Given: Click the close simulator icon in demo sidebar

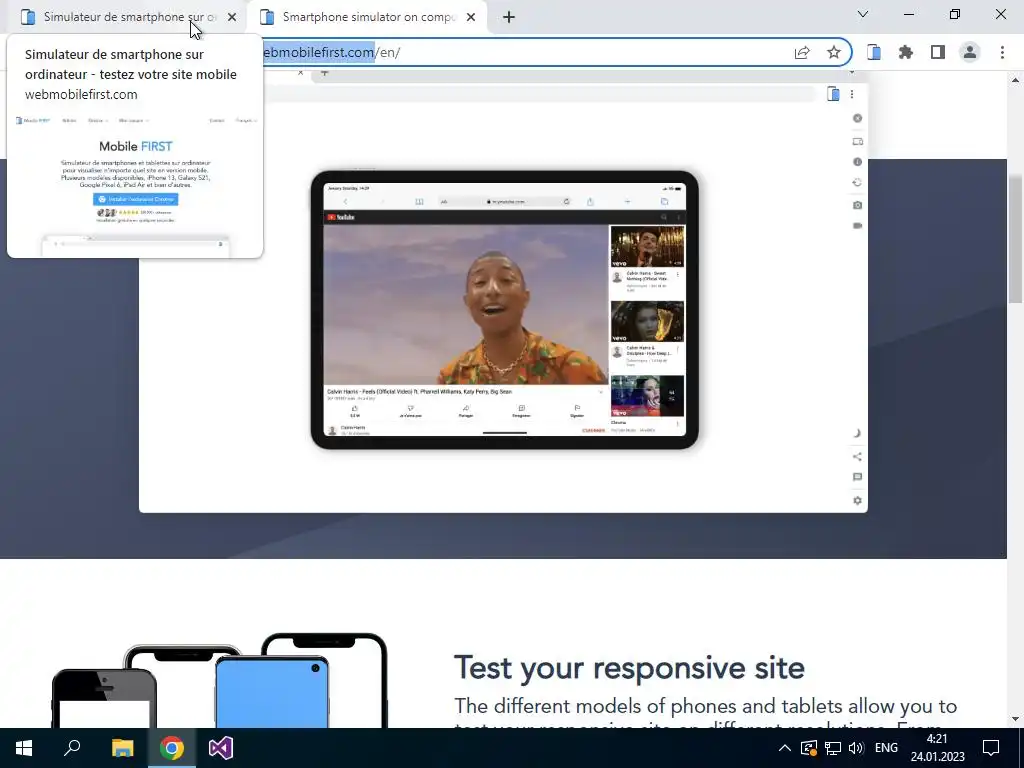Looking at the screenshot, I should [x=857, y=118].
